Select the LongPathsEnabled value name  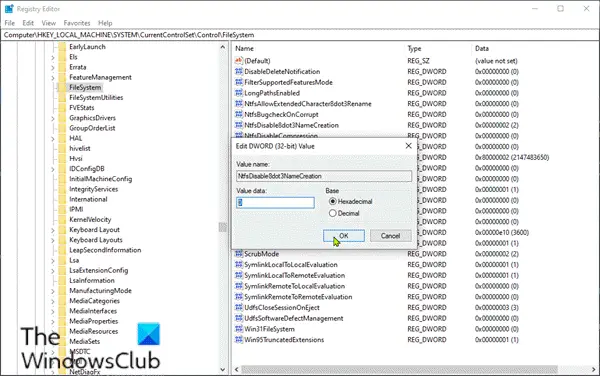[x=272, y=93]
